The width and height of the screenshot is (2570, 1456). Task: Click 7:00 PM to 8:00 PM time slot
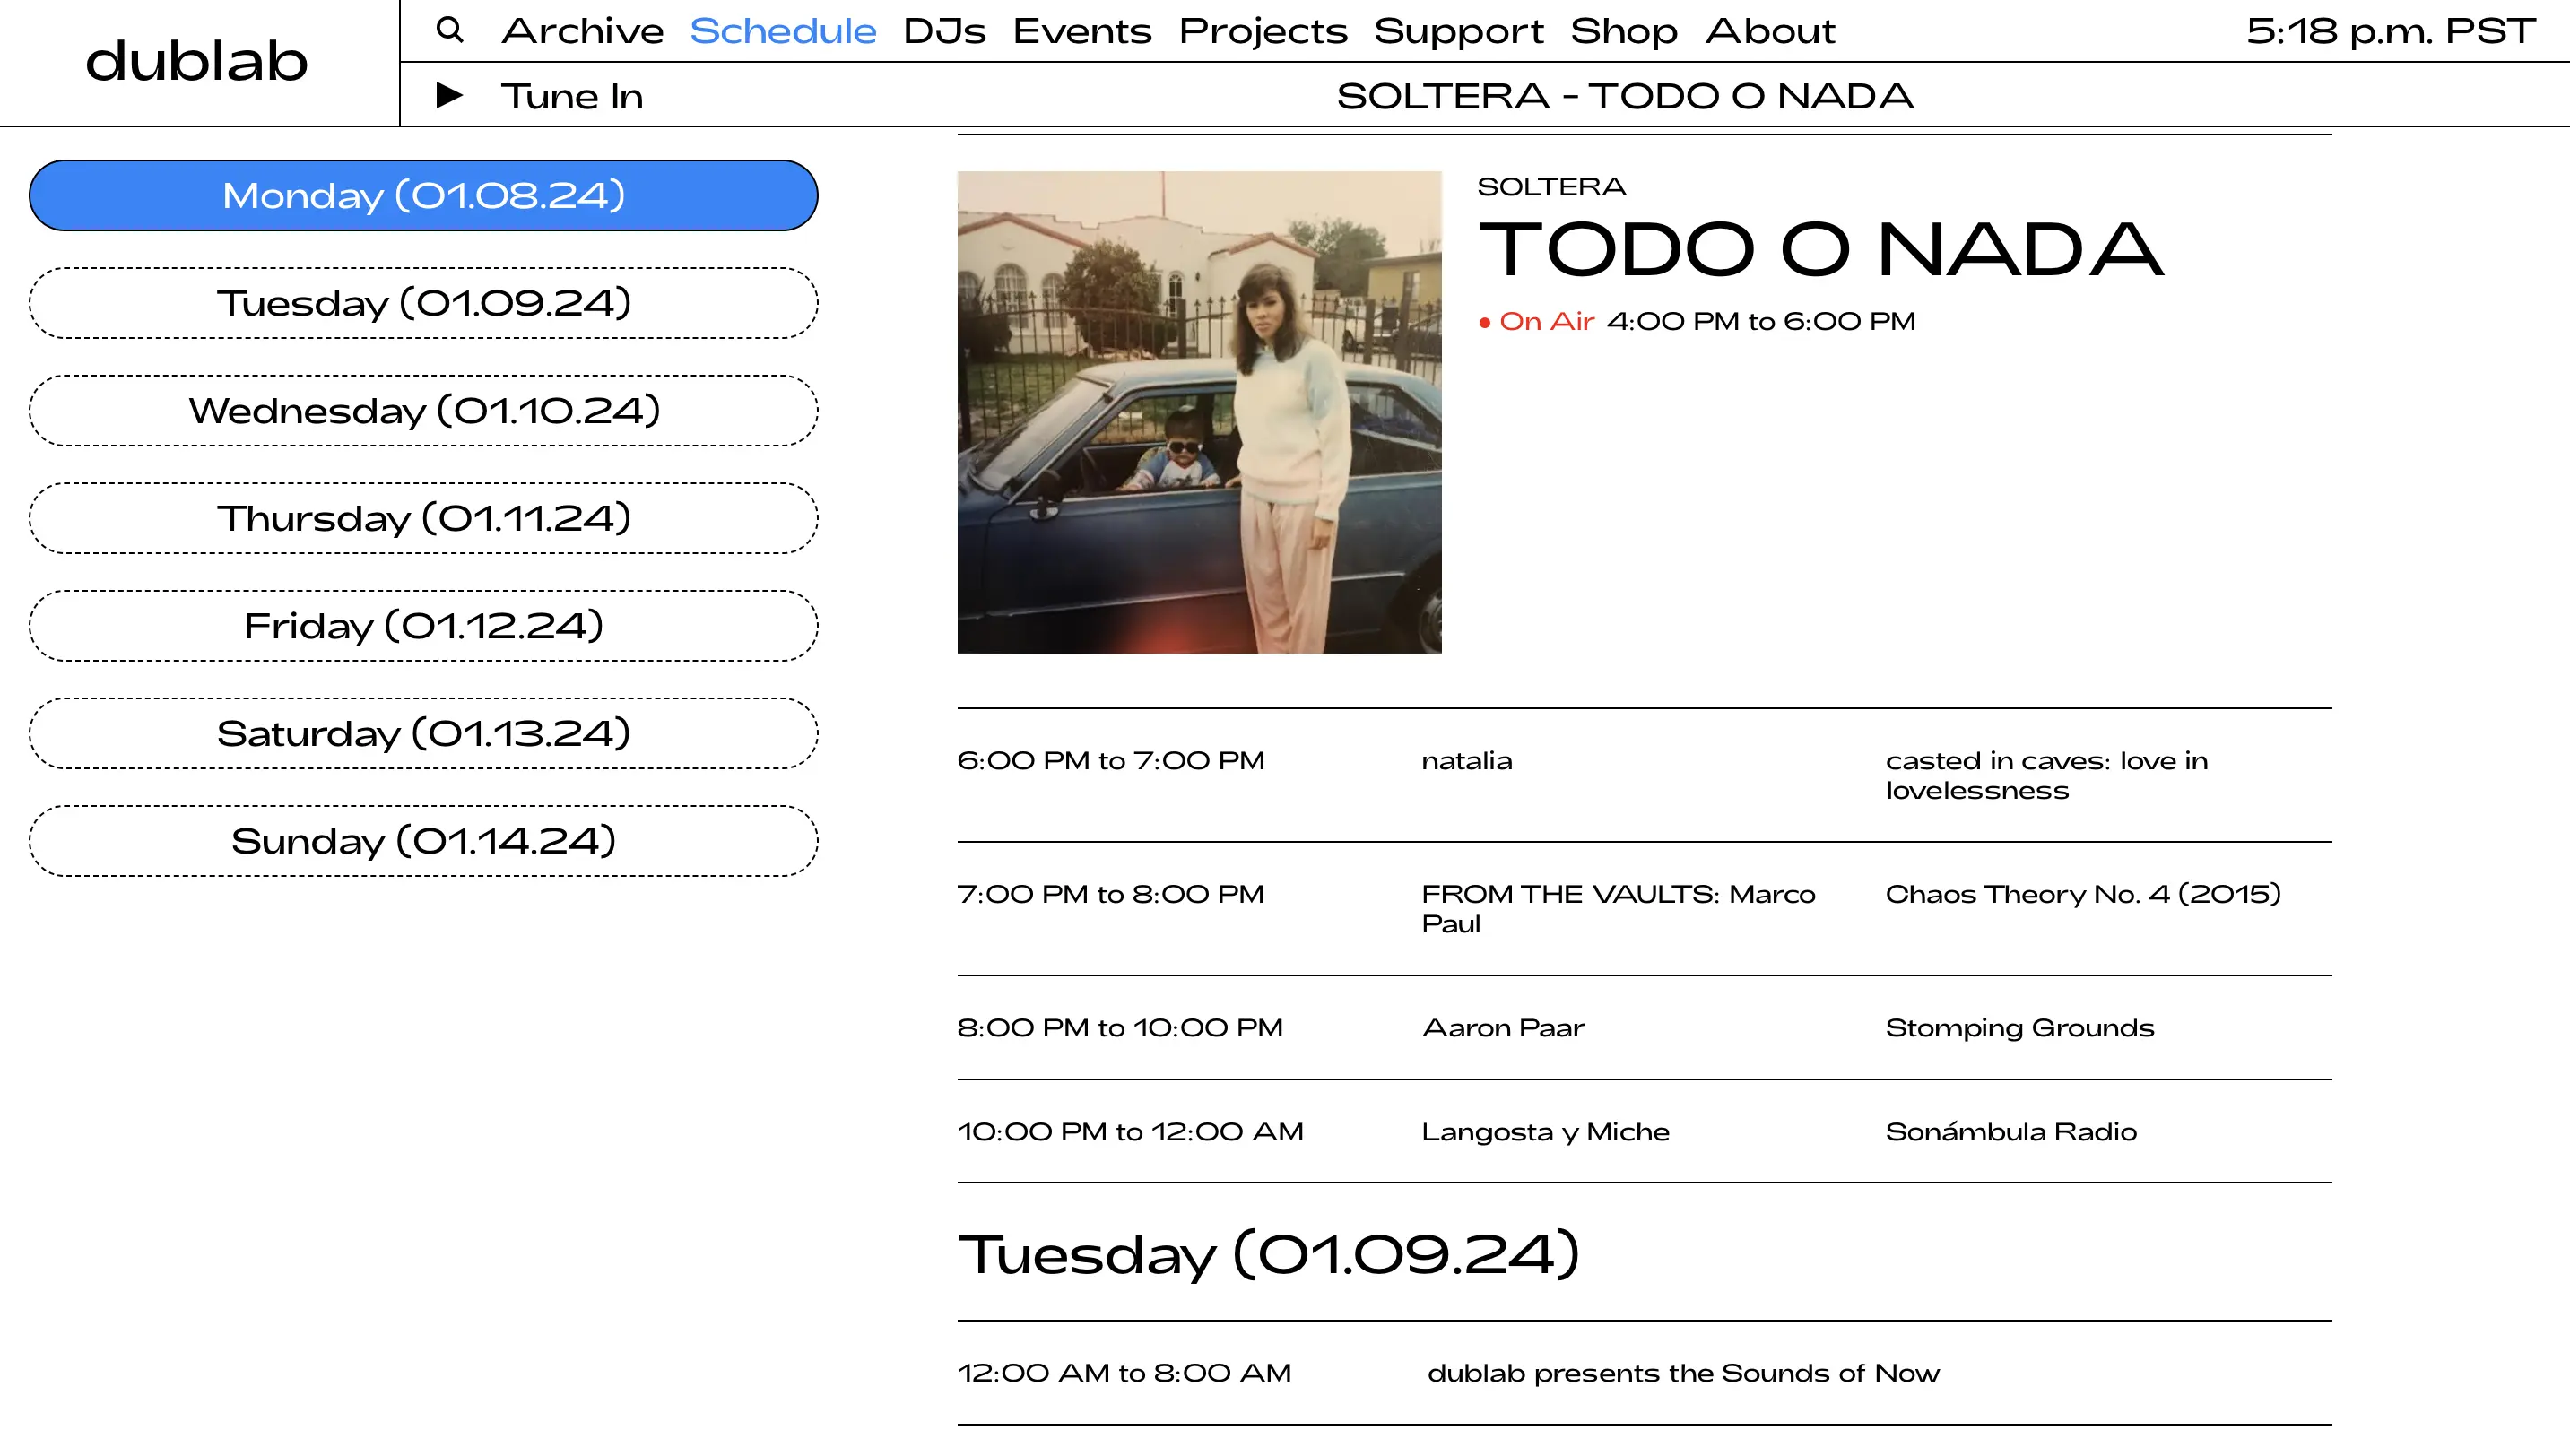[x=1110, y=894]
